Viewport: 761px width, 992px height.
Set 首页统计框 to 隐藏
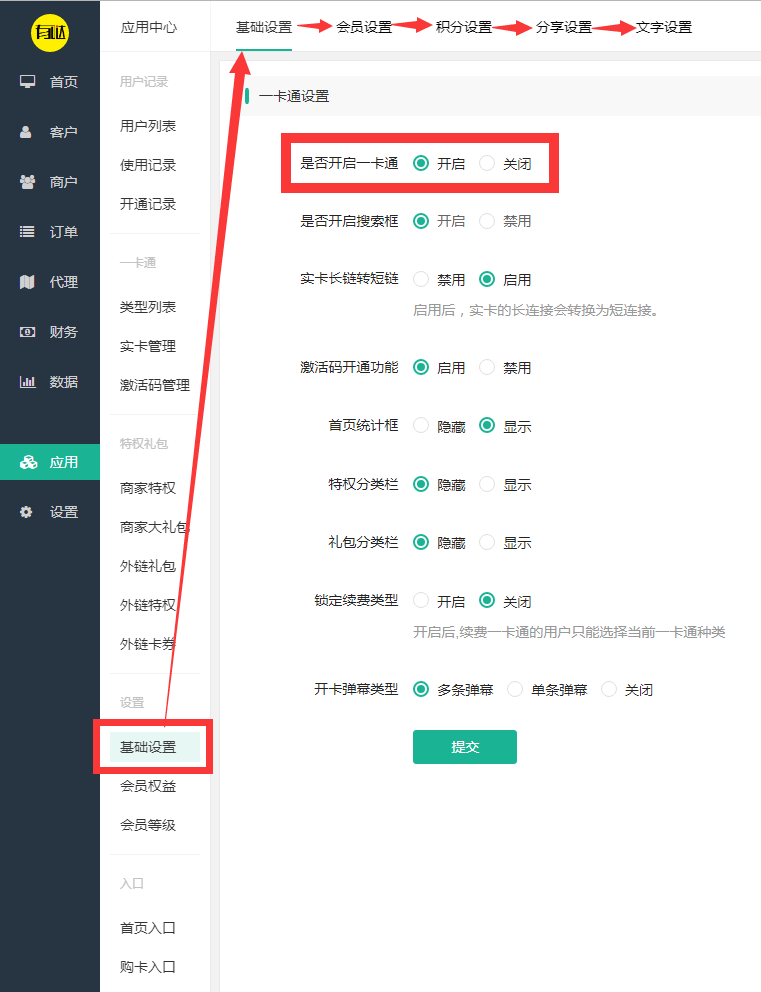point(421,425)
